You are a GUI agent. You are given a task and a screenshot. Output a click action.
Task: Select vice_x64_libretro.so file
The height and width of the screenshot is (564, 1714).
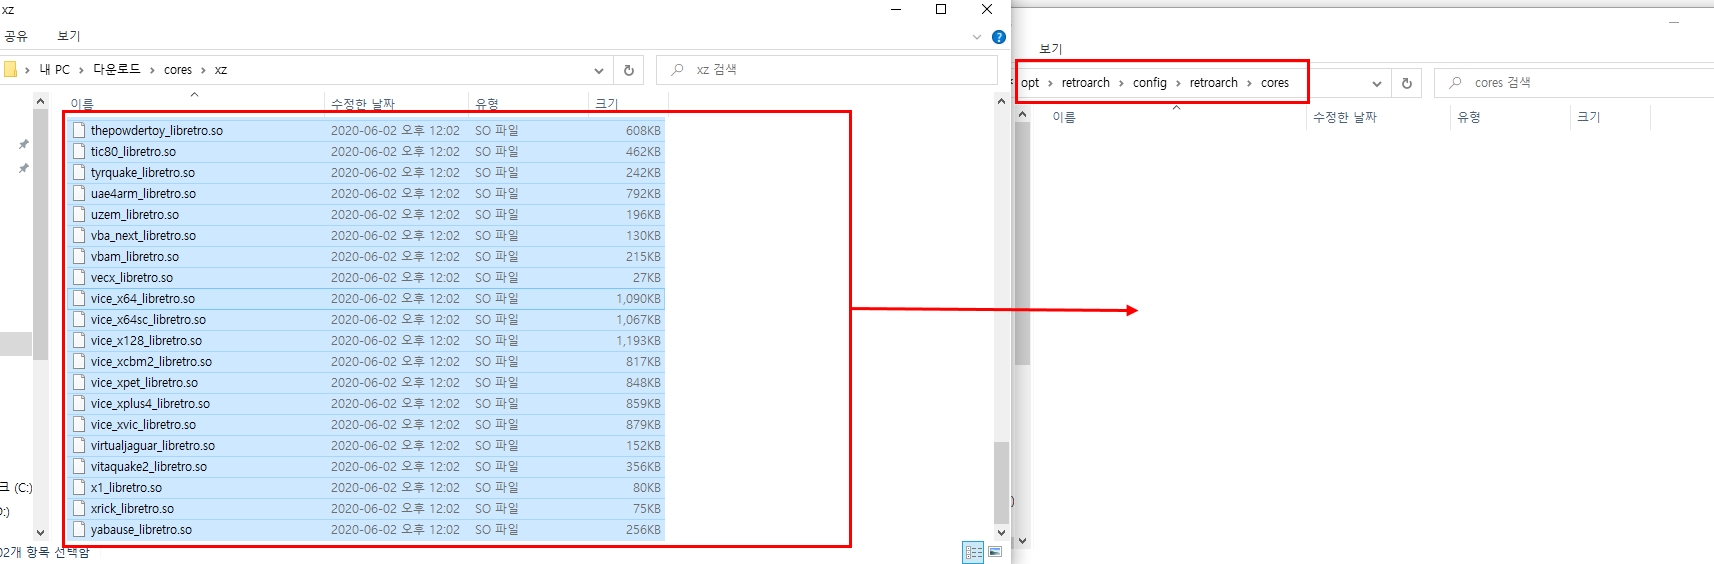[x=366, y=299]
